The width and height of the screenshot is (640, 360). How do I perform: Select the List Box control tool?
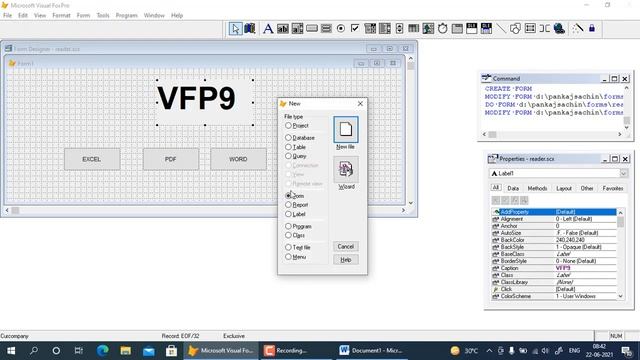tap(384, 29)
